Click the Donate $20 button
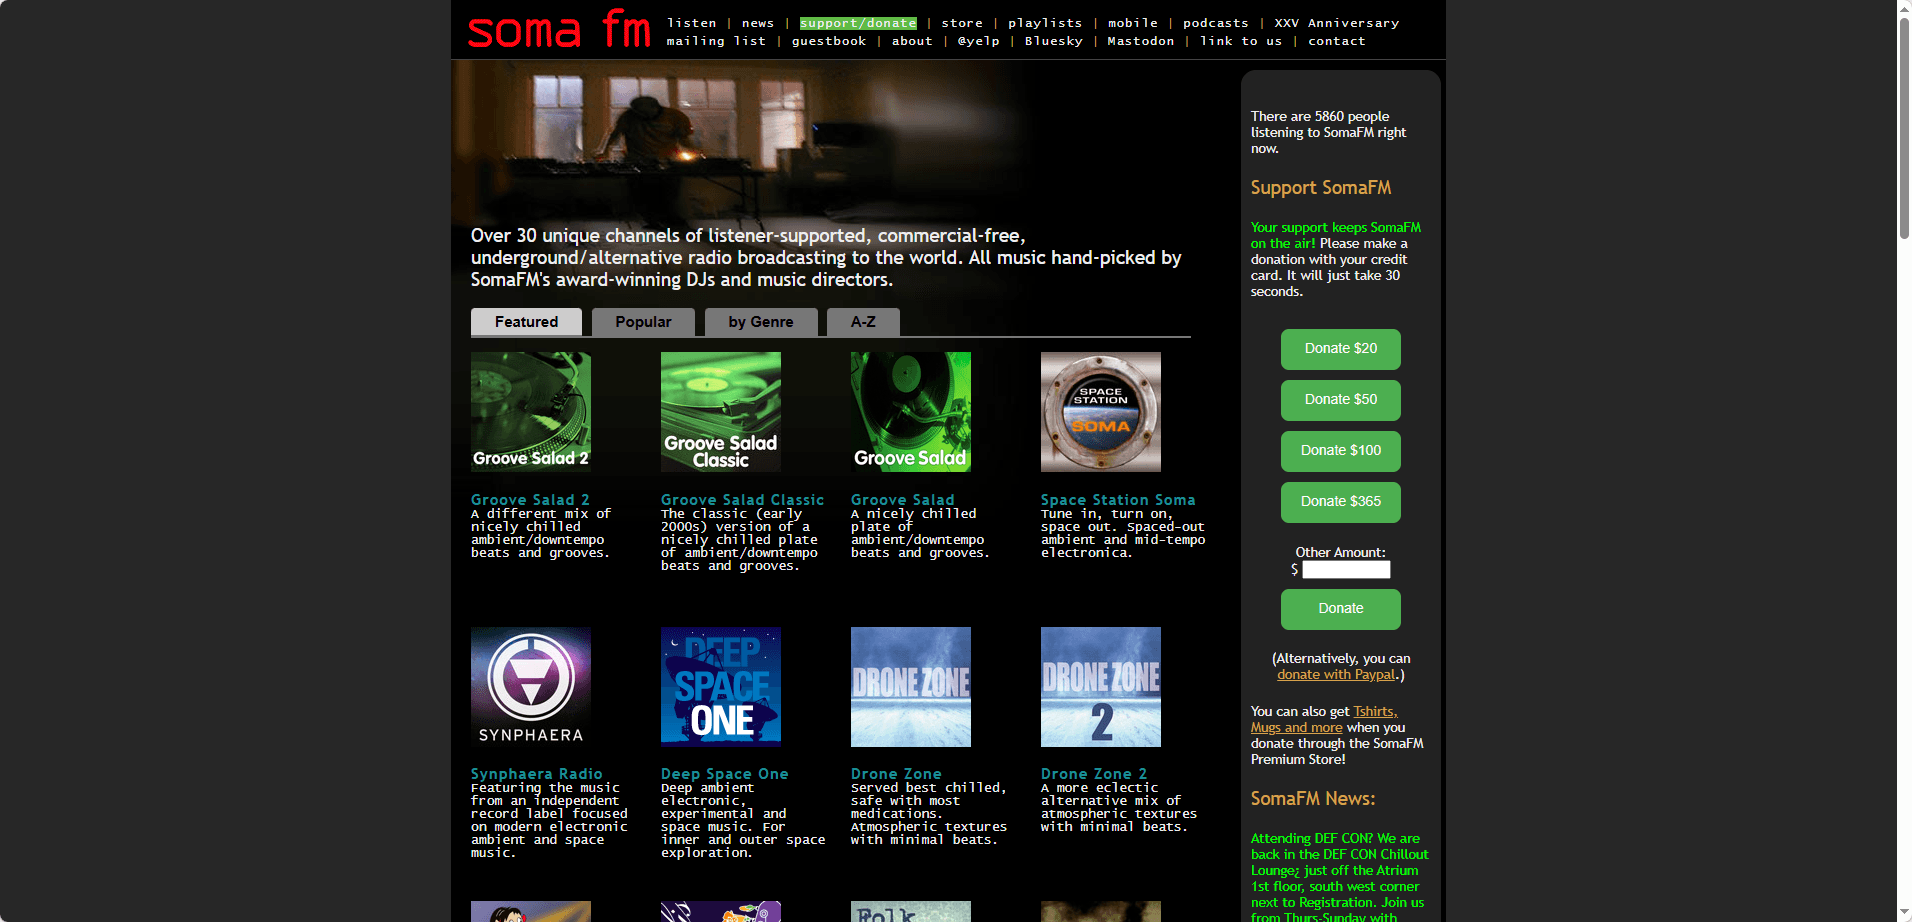 [x=1341, y=349]
